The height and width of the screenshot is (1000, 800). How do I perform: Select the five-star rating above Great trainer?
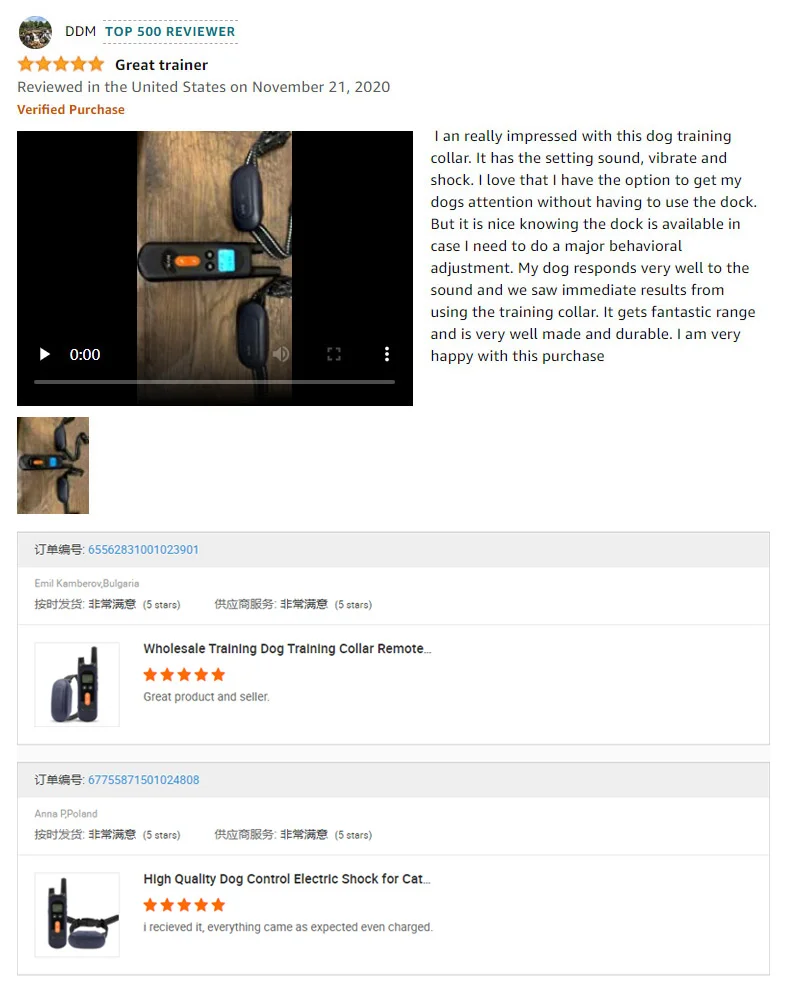tap(61, 64)
